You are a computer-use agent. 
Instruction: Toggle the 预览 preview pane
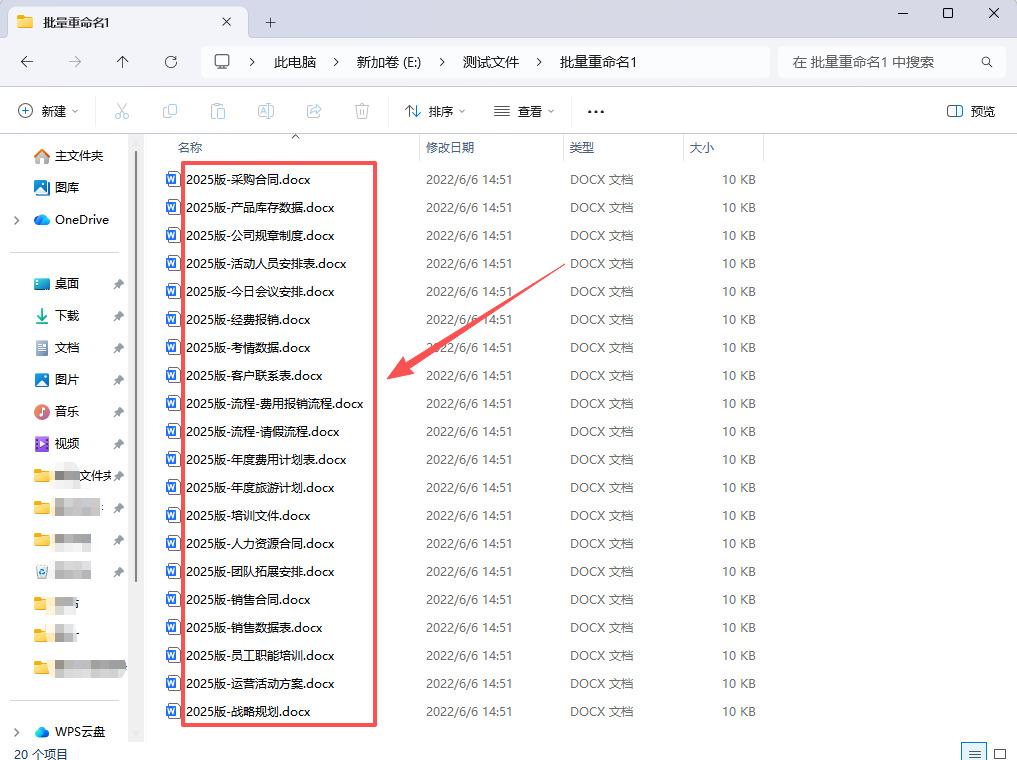[970, 112]
